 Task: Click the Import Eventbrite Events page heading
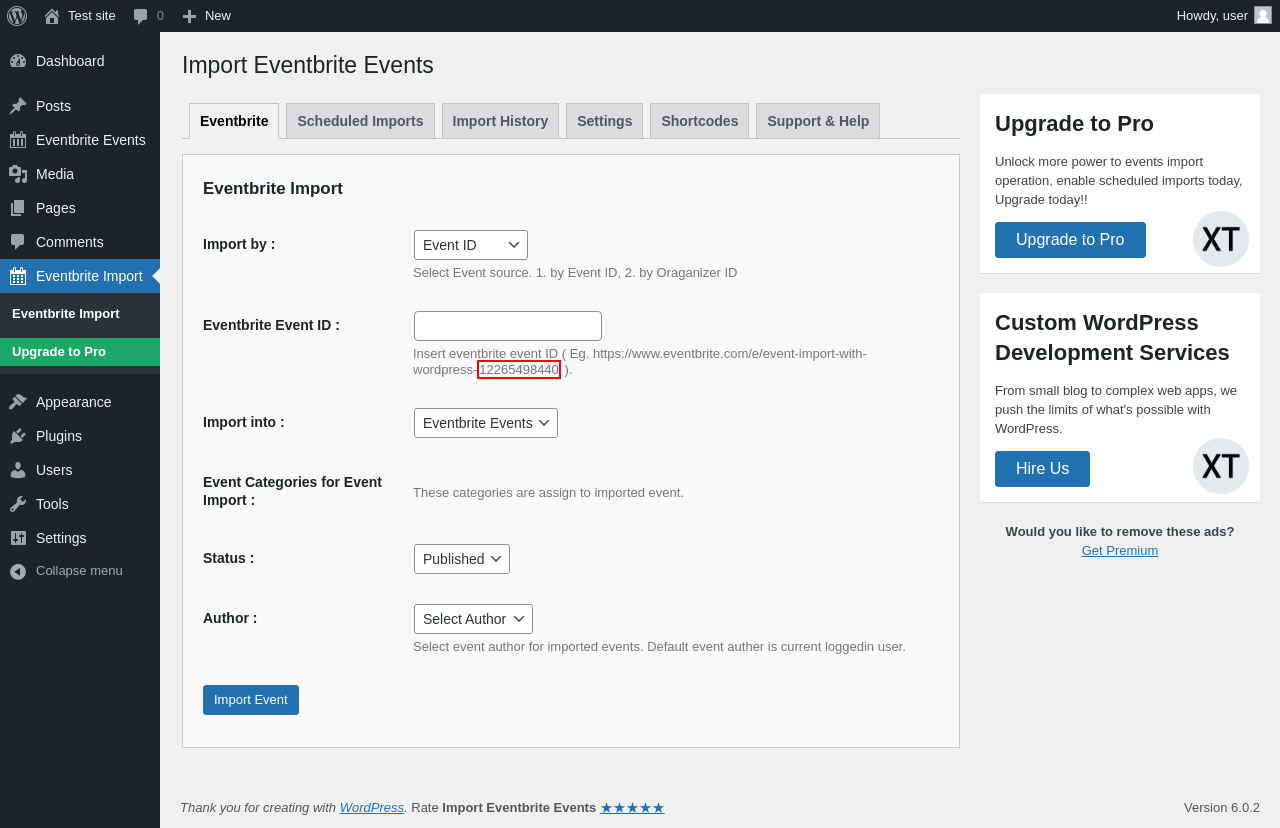tap(308, 65)
